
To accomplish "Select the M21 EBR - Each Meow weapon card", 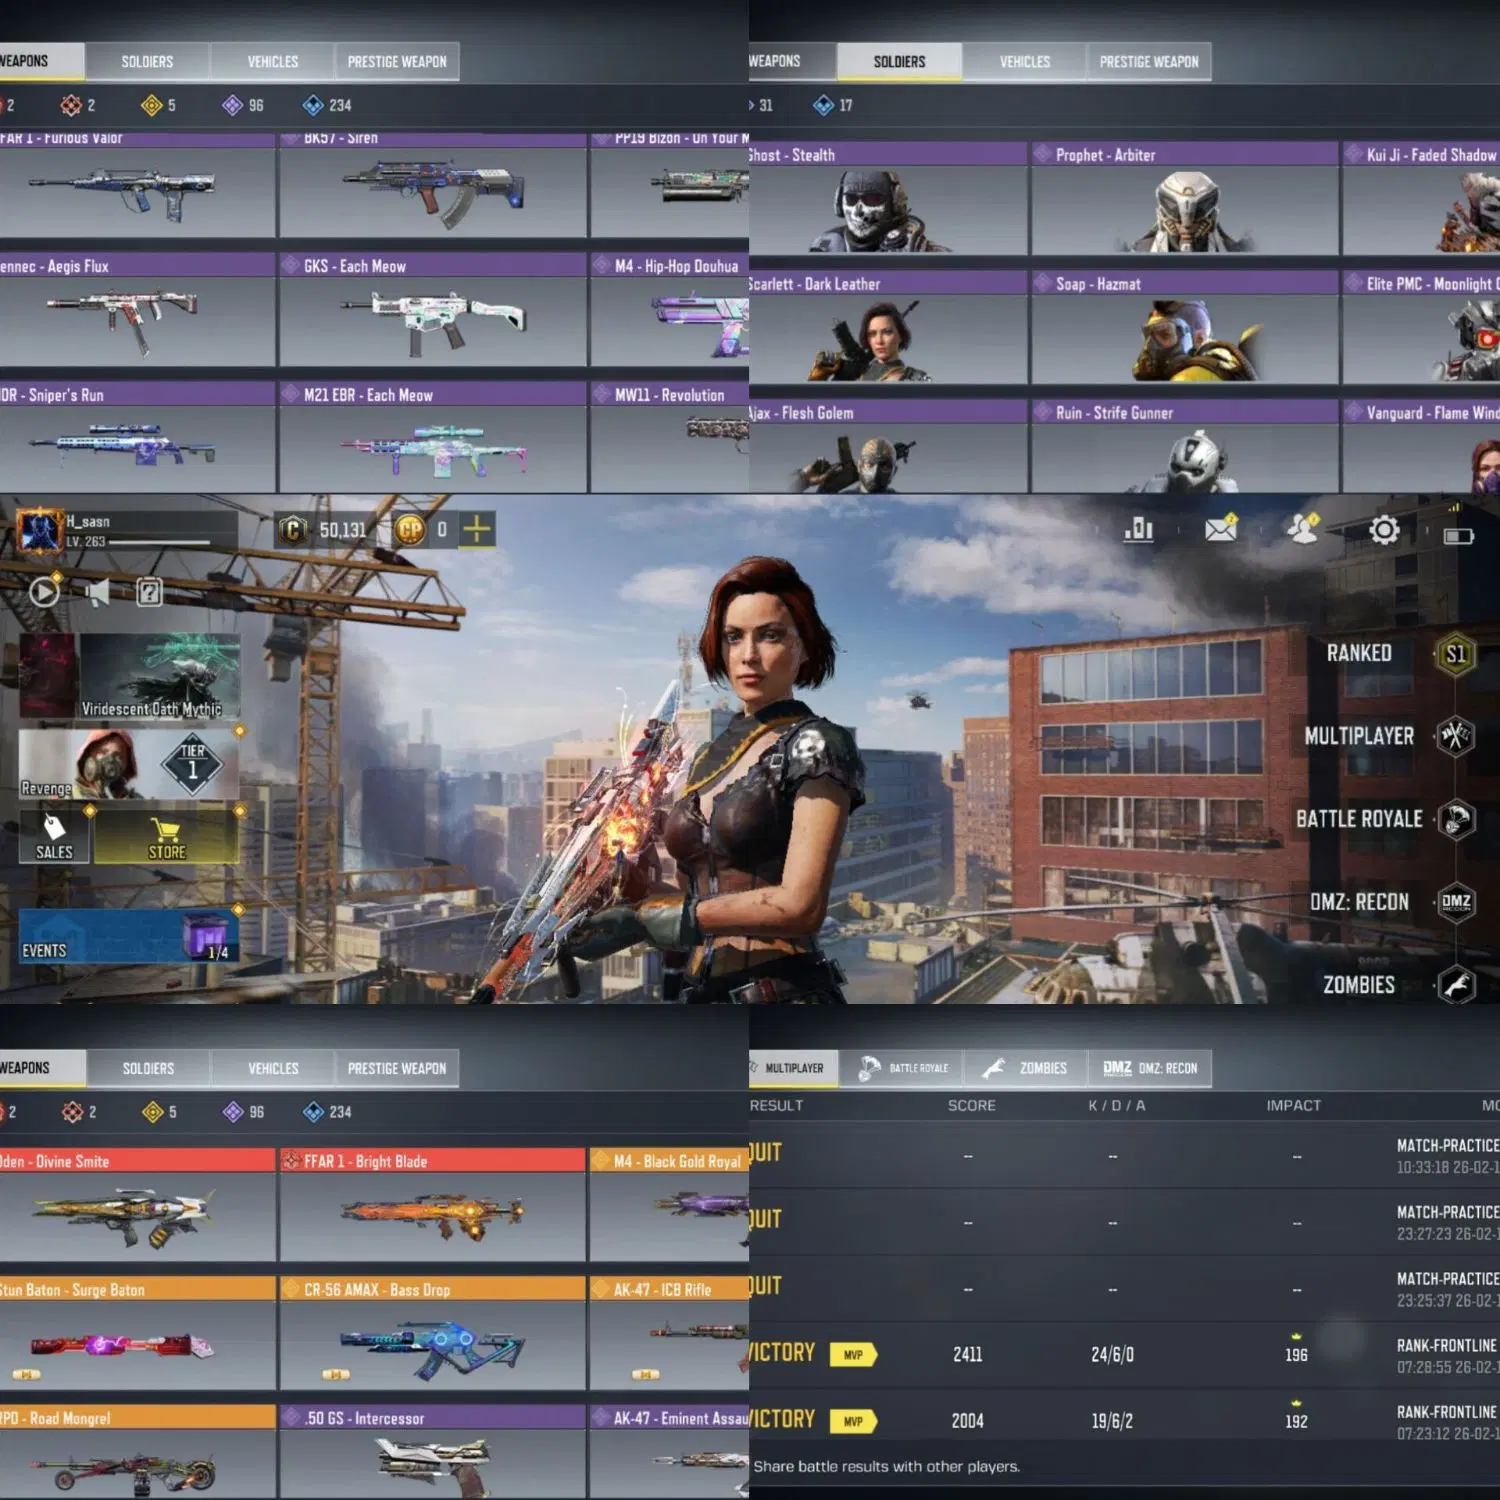I will [x=433, y=437].
